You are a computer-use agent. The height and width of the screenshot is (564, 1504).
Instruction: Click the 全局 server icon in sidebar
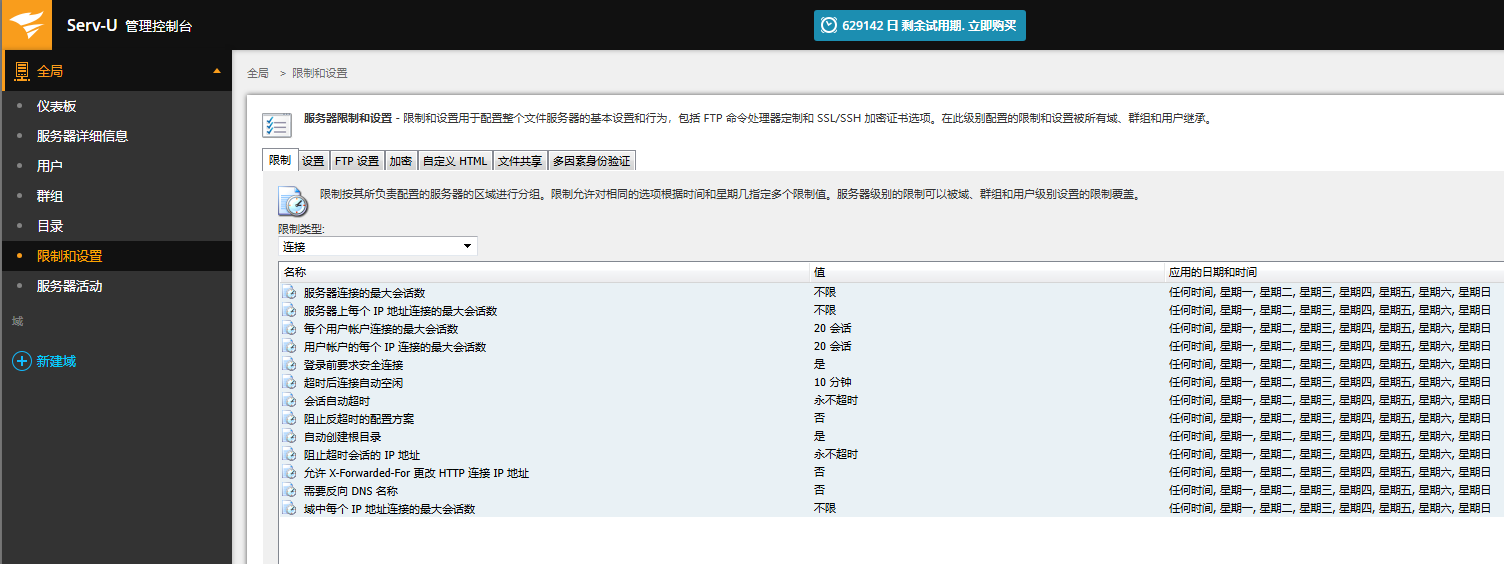(21, 71)
